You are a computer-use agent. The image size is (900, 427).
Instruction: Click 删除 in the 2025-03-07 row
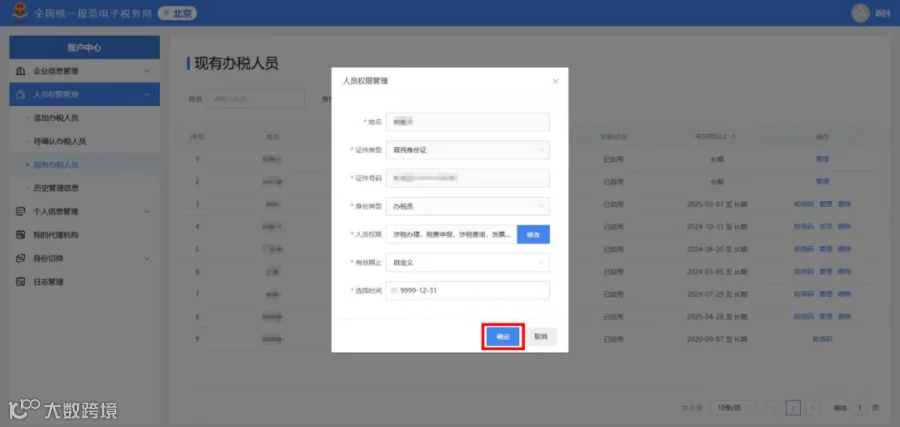[844, 204]
